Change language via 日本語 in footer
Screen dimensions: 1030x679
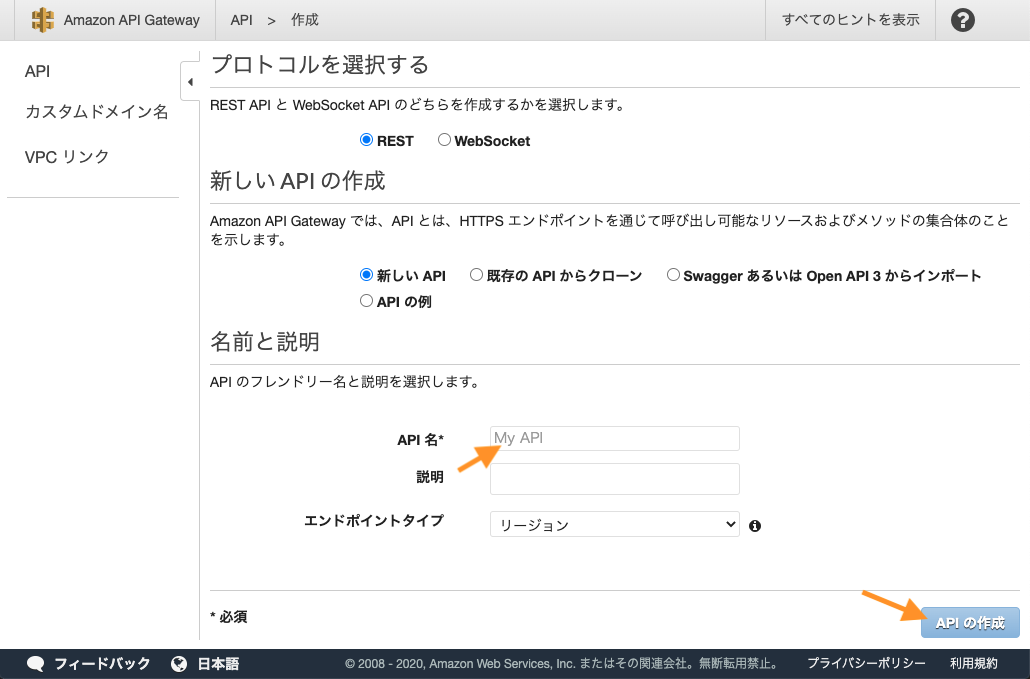pyautogui.click(x=218, y=664)
